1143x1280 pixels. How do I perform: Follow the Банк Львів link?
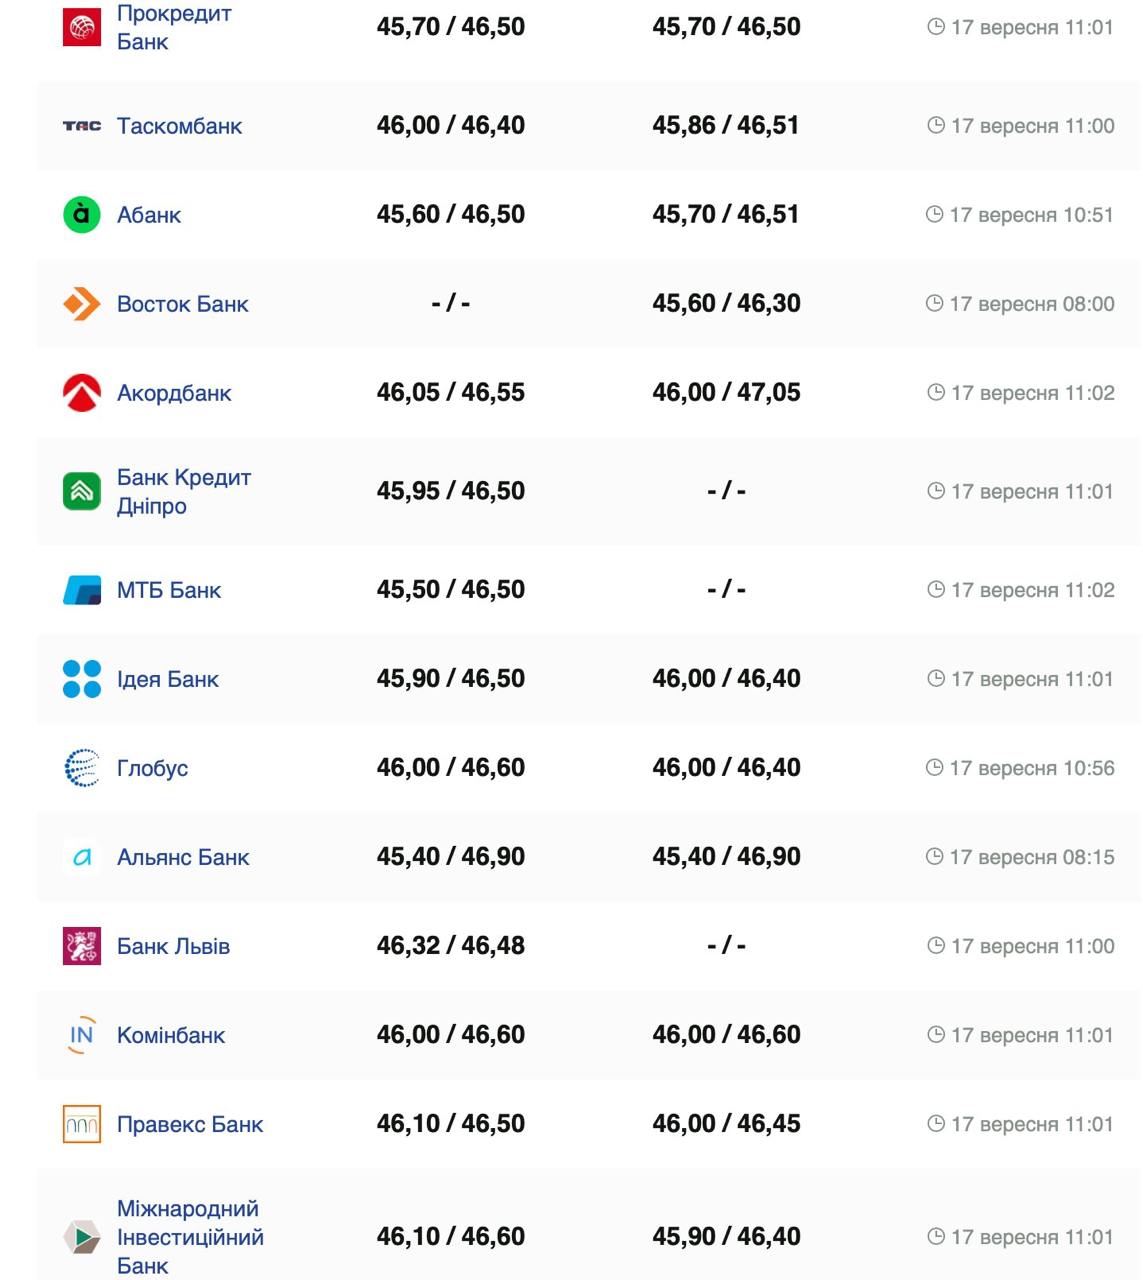[x=173, y=946]
